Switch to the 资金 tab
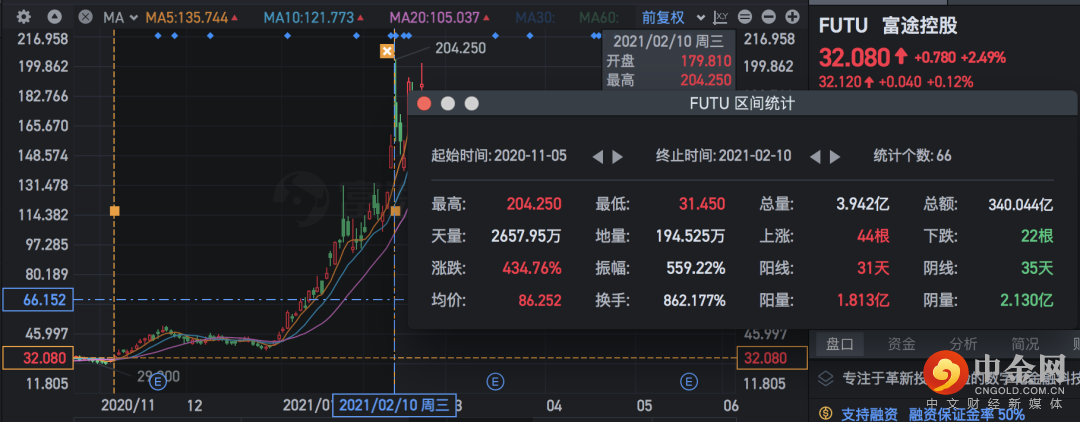Image resolution: width=1080 pixels, height=422 pixels. point(902,344)
